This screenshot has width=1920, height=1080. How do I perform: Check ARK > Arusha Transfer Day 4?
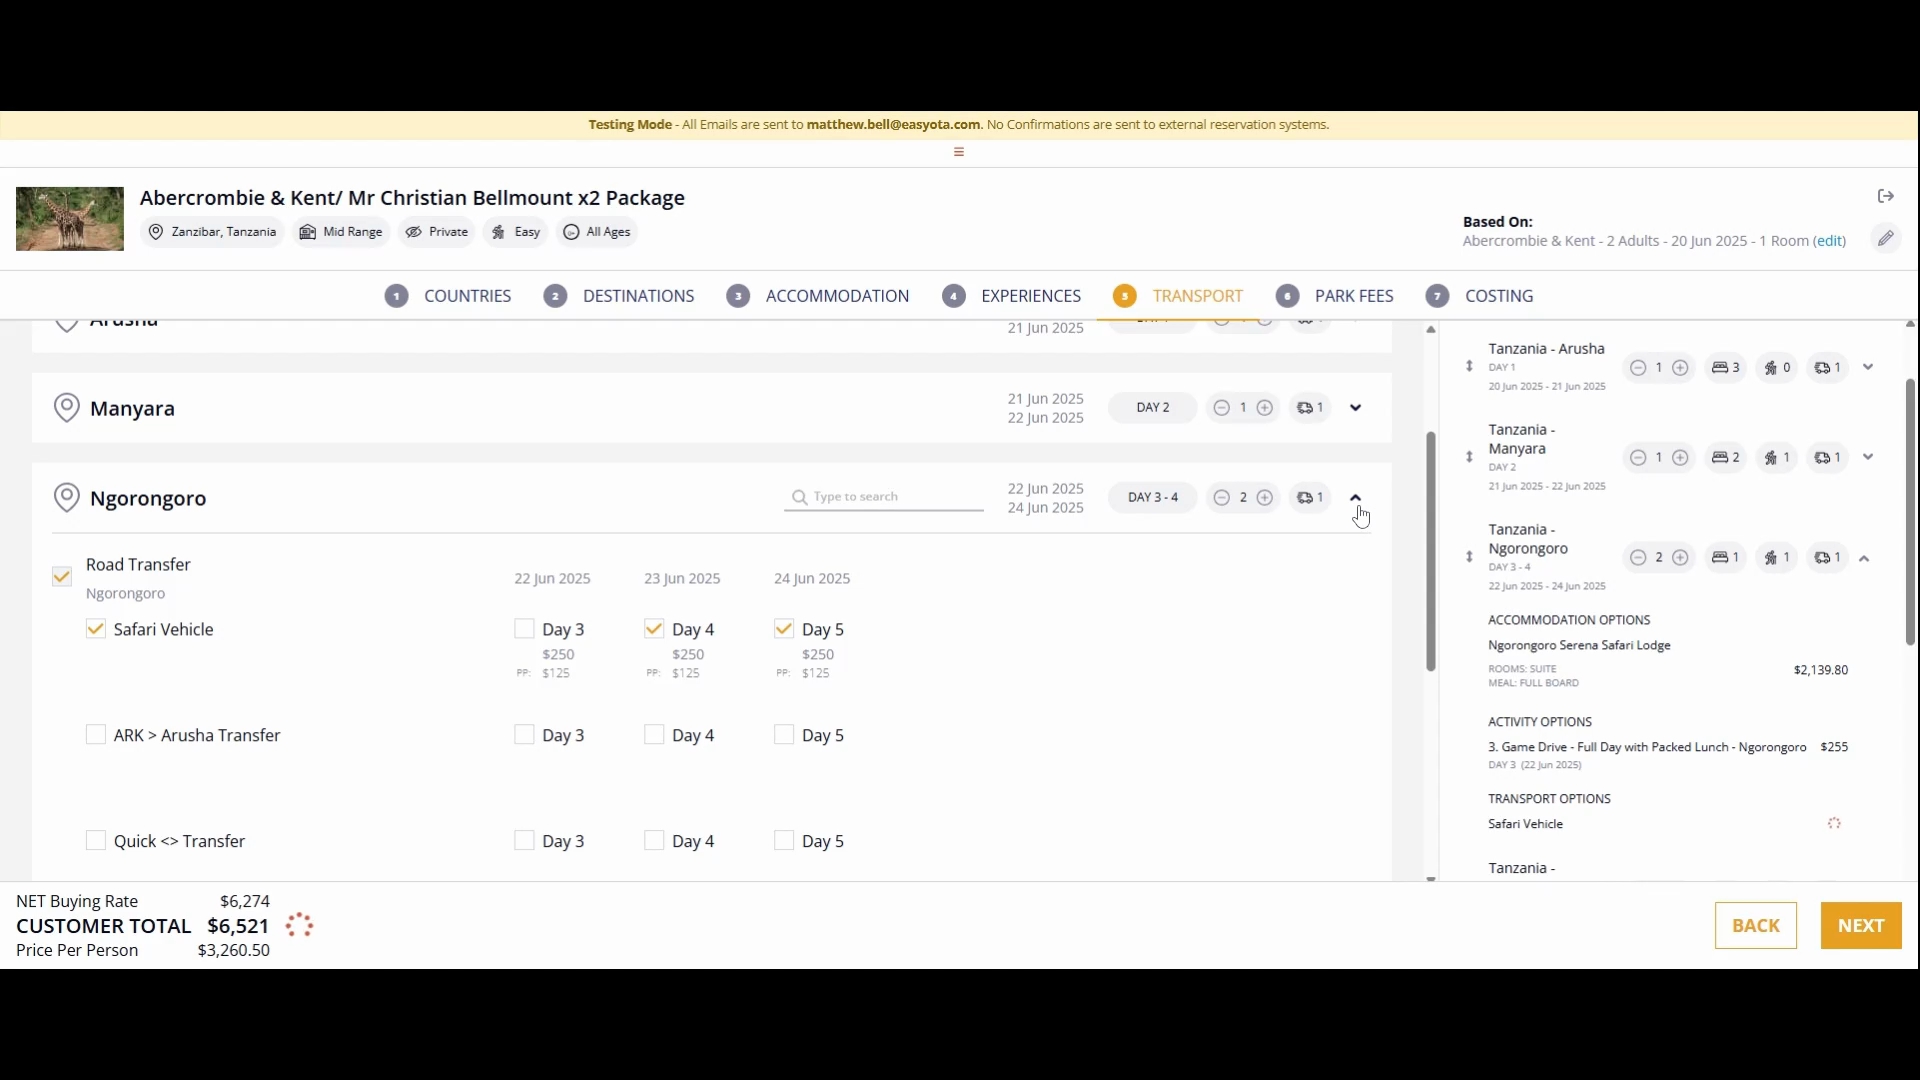click(x=654, y=735)
